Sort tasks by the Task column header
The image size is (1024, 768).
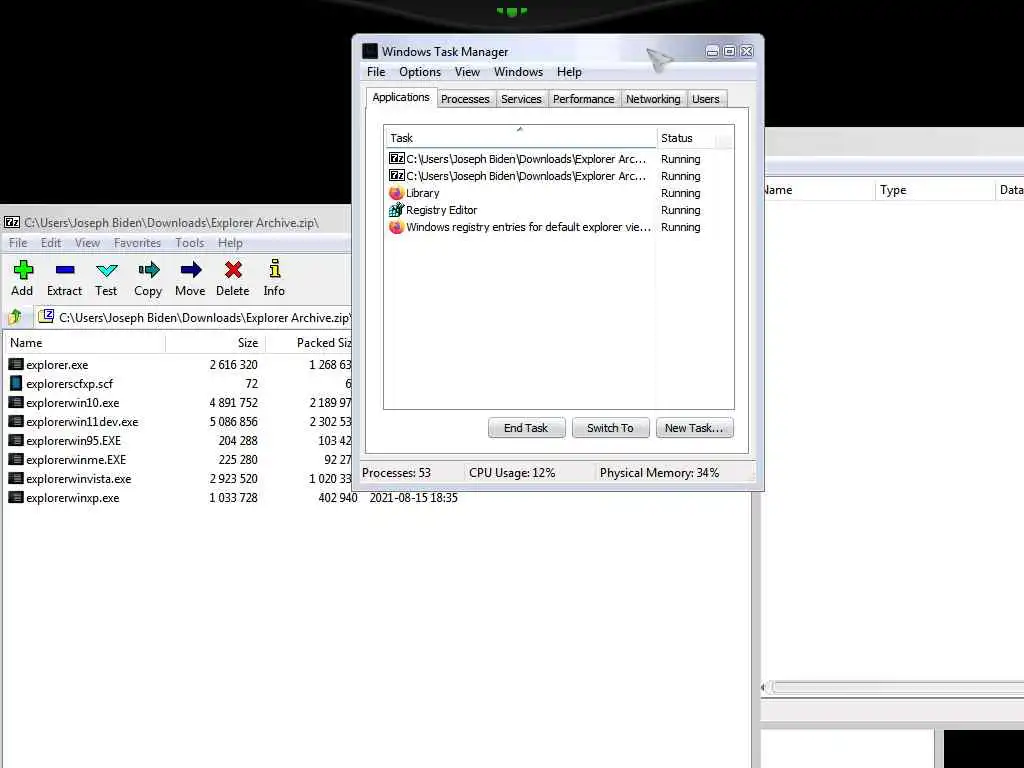[x=520, y=138]
